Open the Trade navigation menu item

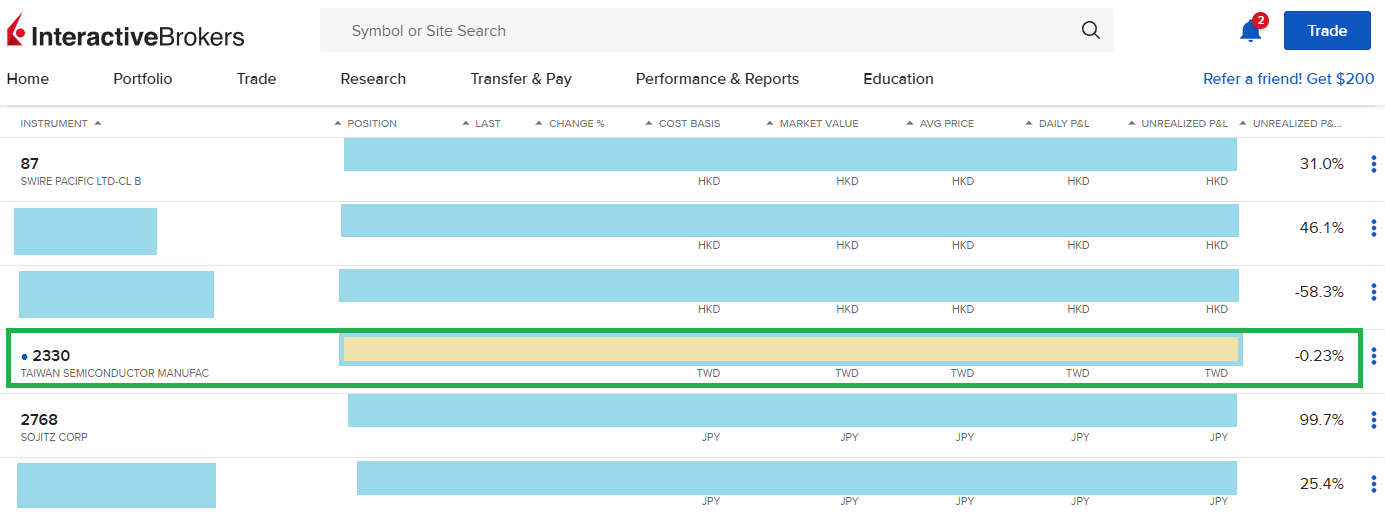coord(256,79)
